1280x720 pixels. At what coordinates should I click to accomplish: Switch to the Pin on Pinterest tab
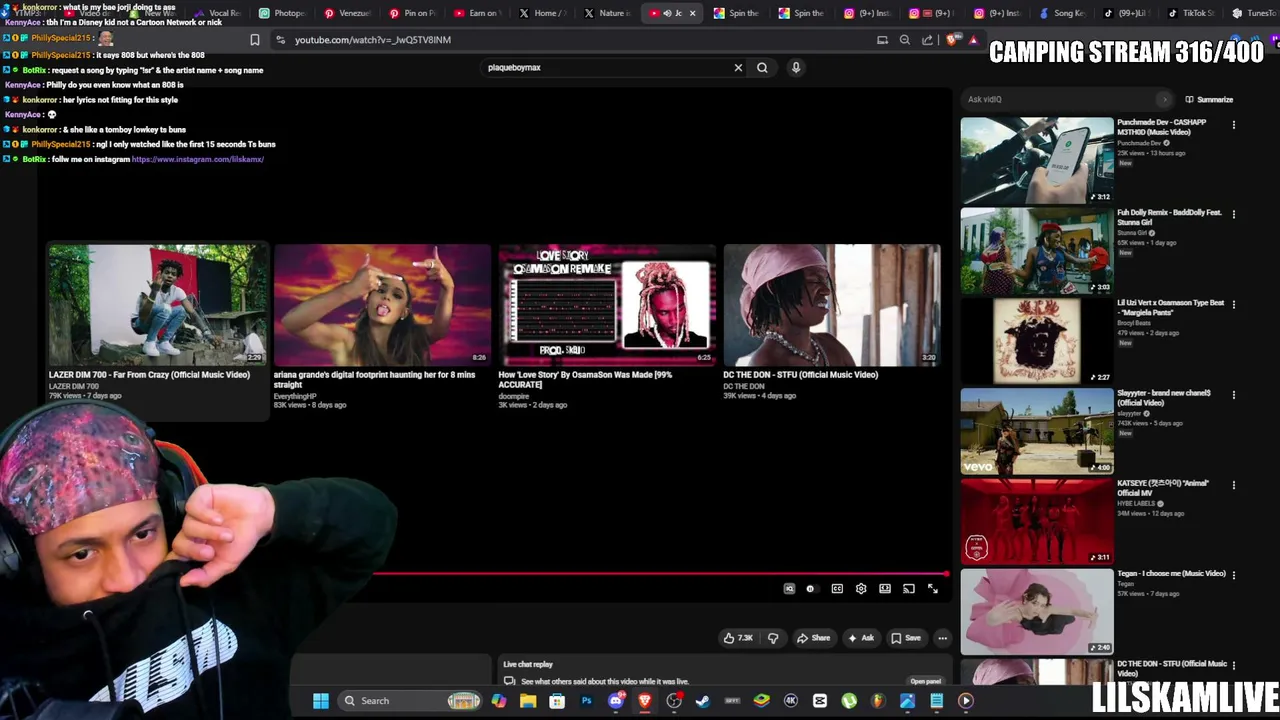413,13
